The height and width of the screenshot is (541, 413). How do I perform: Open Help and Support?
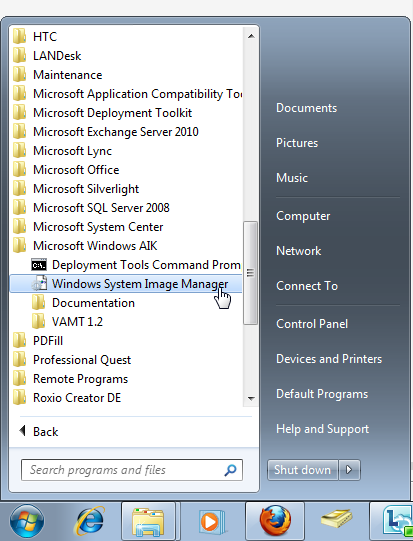(x=322, y=429)
